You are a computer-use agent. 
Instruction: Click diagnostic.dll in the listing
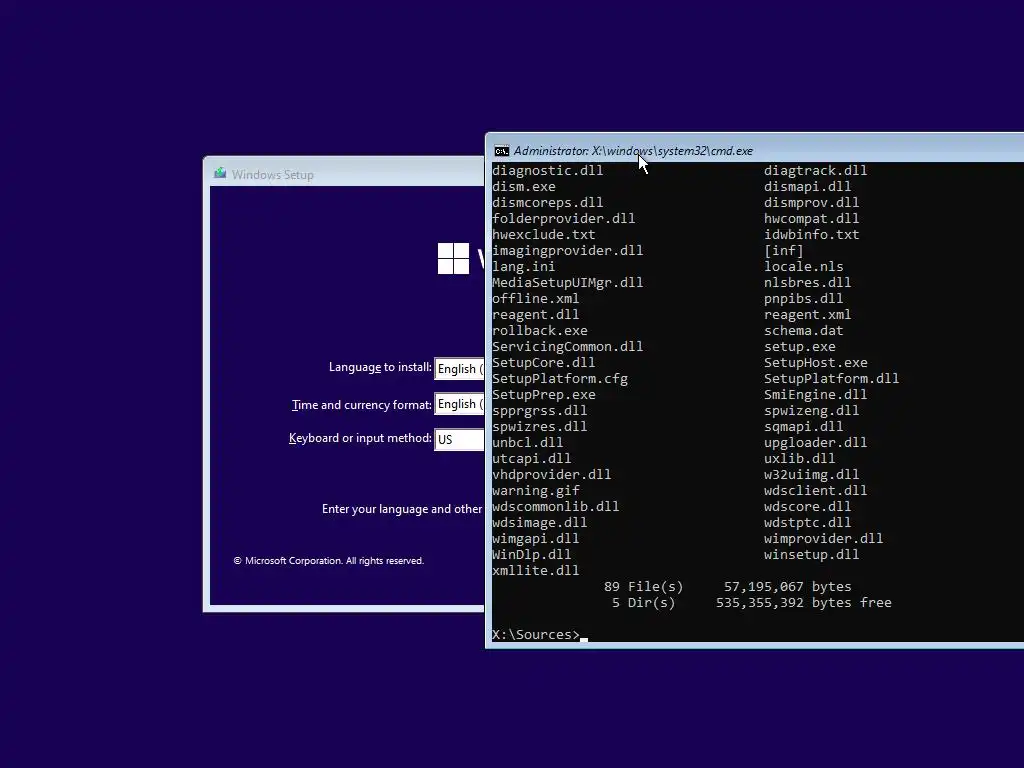[x=547, y=170]
